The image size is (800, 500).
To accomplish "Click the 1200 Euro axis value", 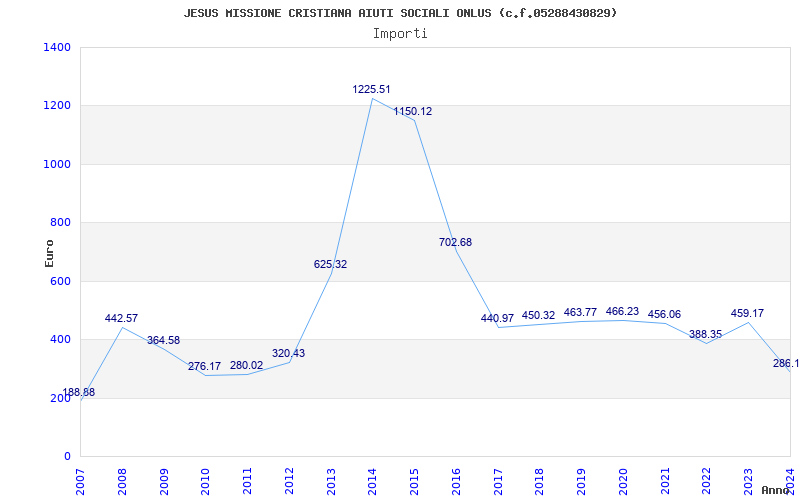I will pos(57,106).
